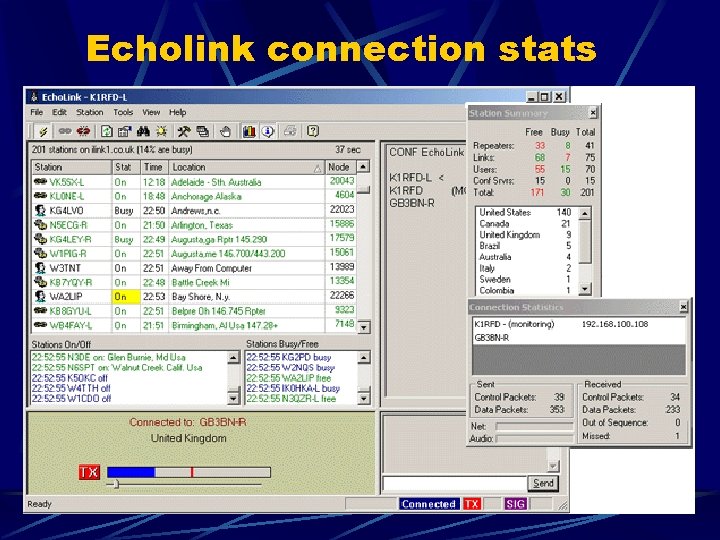This screenshot has width=720, height=540.
Task: Click the red Disconnect toolbar icon
Action: pyautogui.click(x=83, y=132)
